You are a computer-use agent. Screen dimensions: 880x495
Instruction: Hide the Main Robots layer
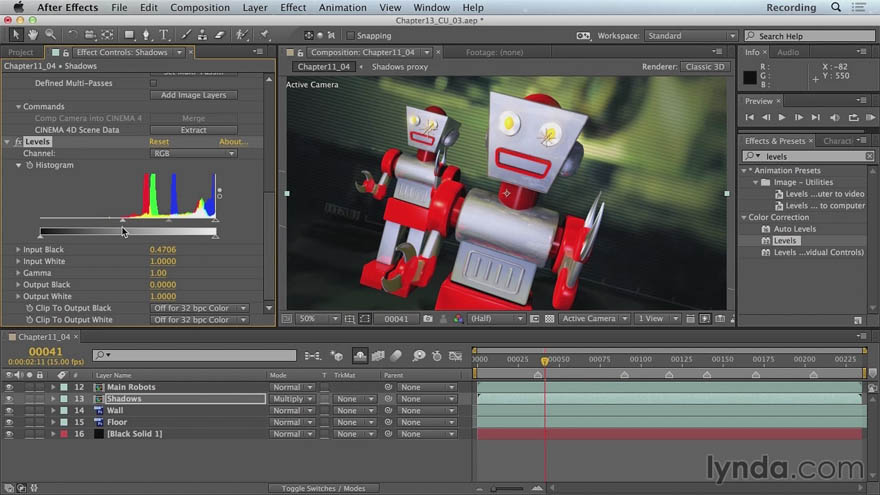pos(9,387)
